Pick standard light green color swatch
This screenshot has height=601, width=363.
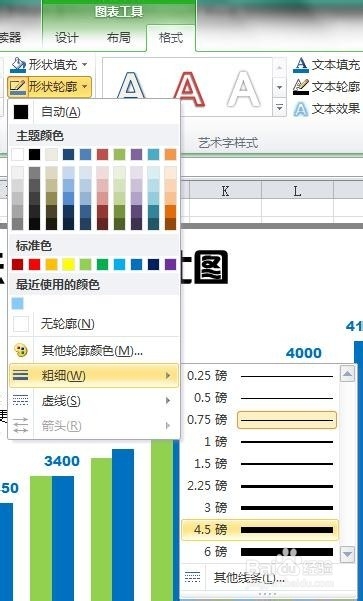[x=85, y=264]
